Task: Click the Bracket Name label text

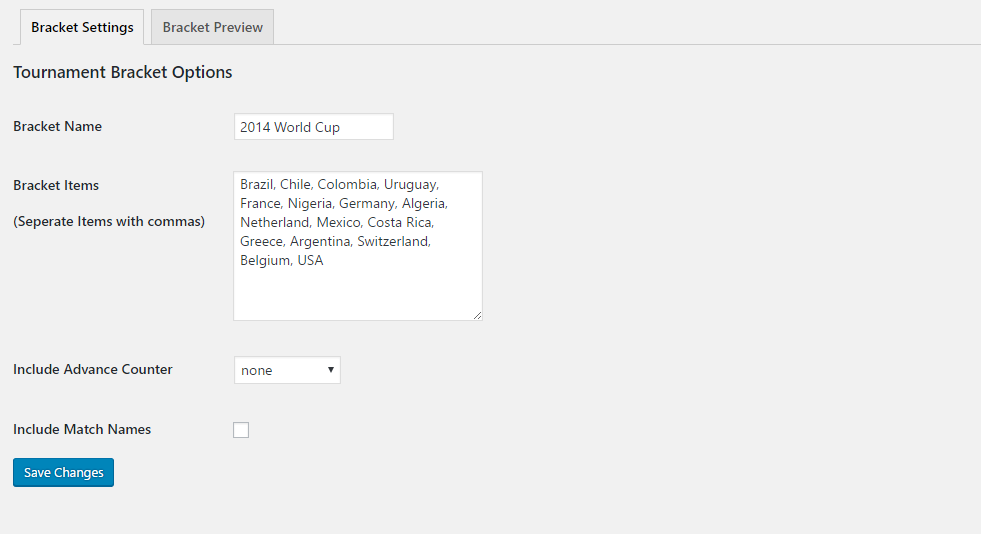Action: coord(58,126)
